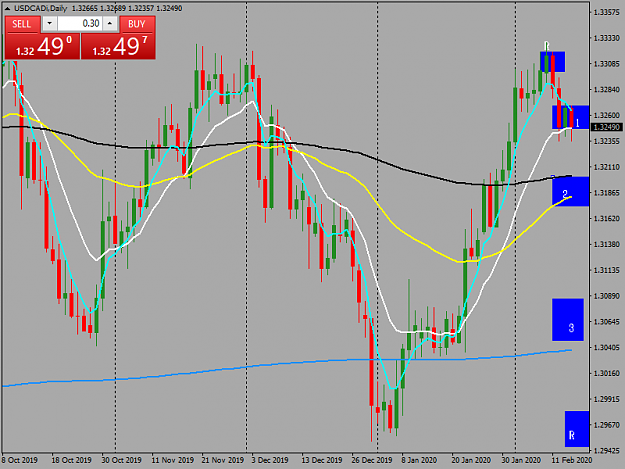Click the 0.30 volume input field
625x469 pixels.
(x=80, y=24)
